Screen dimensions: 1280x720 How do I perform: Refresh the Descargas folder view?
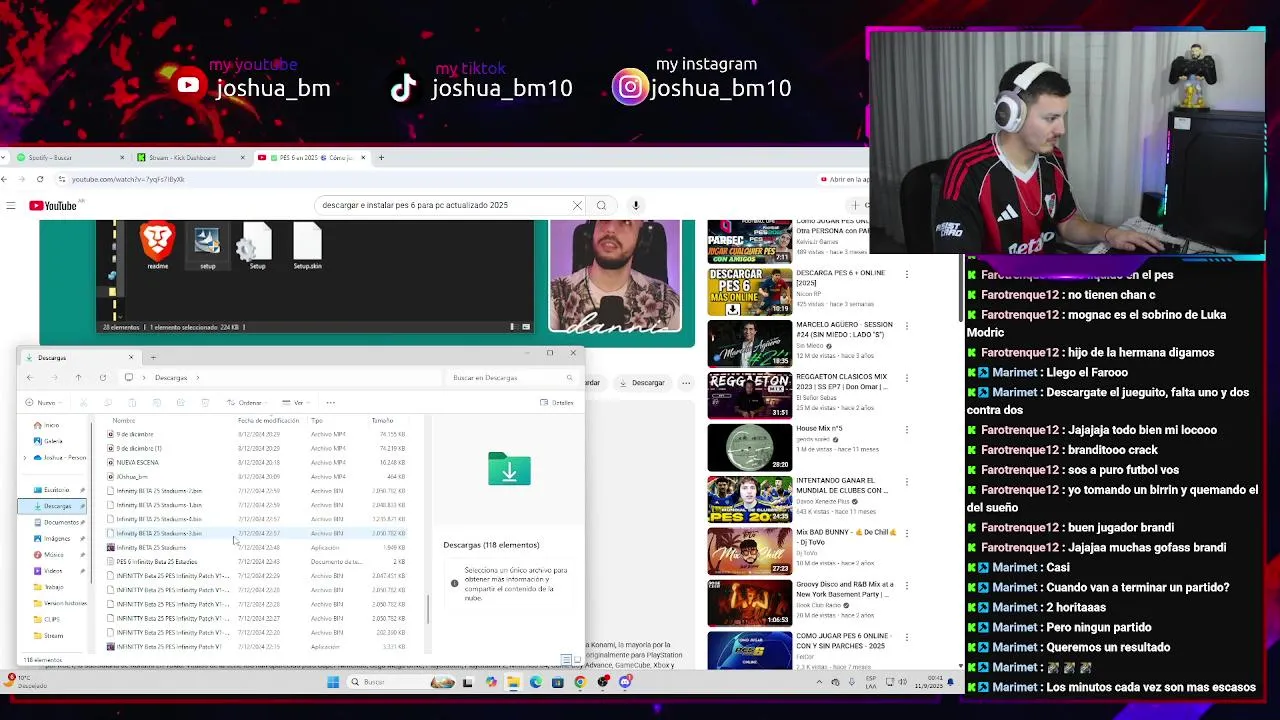point(103,377)
